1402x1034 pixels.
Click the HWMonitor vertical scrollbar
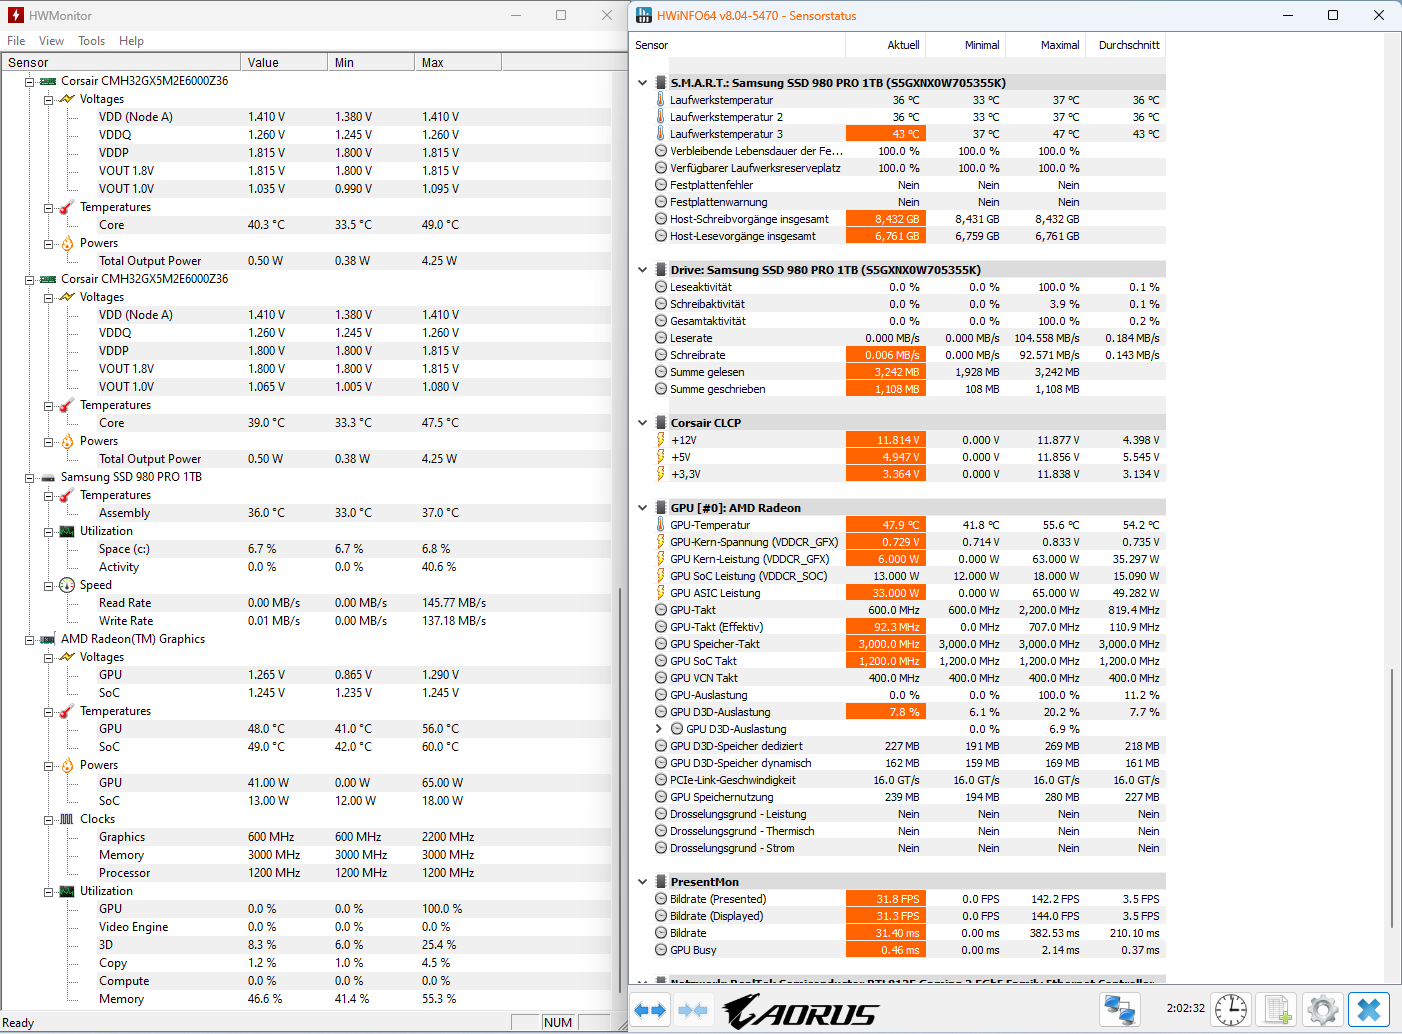tap(620, 790)
